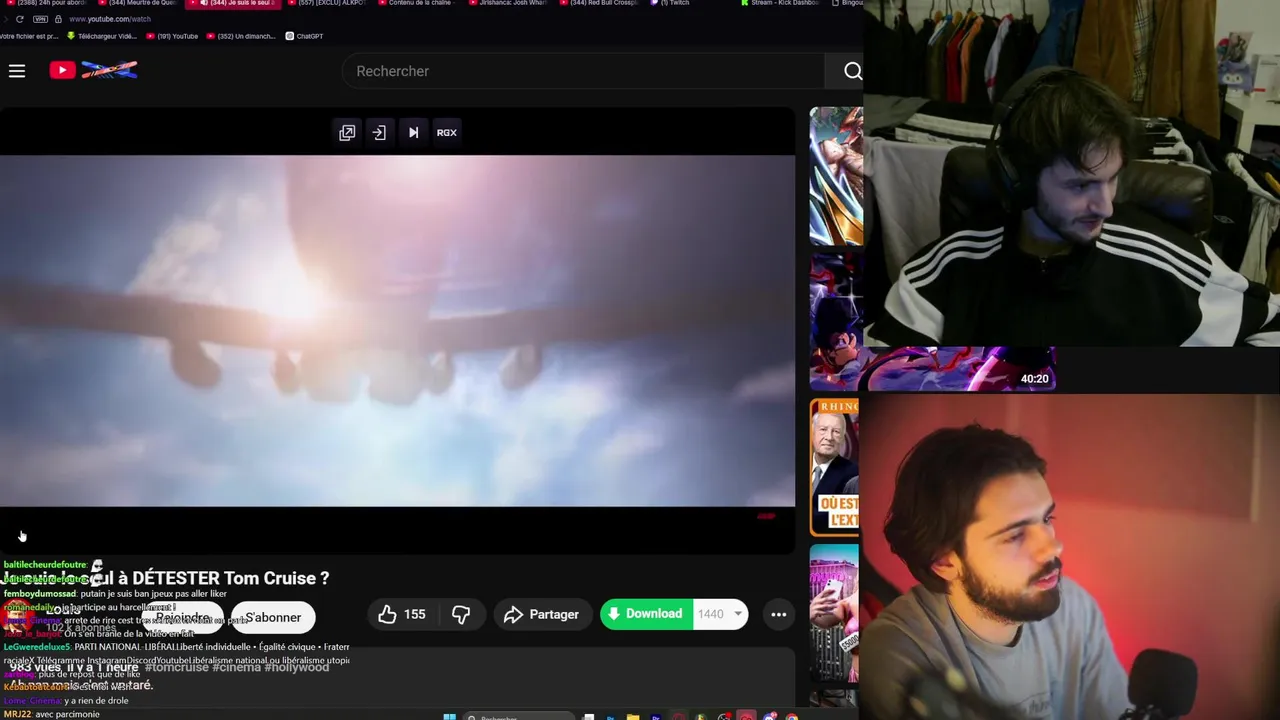Reload the page with refresh icon
This screenshot has width=1280, height=720.
click(x=19, y=19)
